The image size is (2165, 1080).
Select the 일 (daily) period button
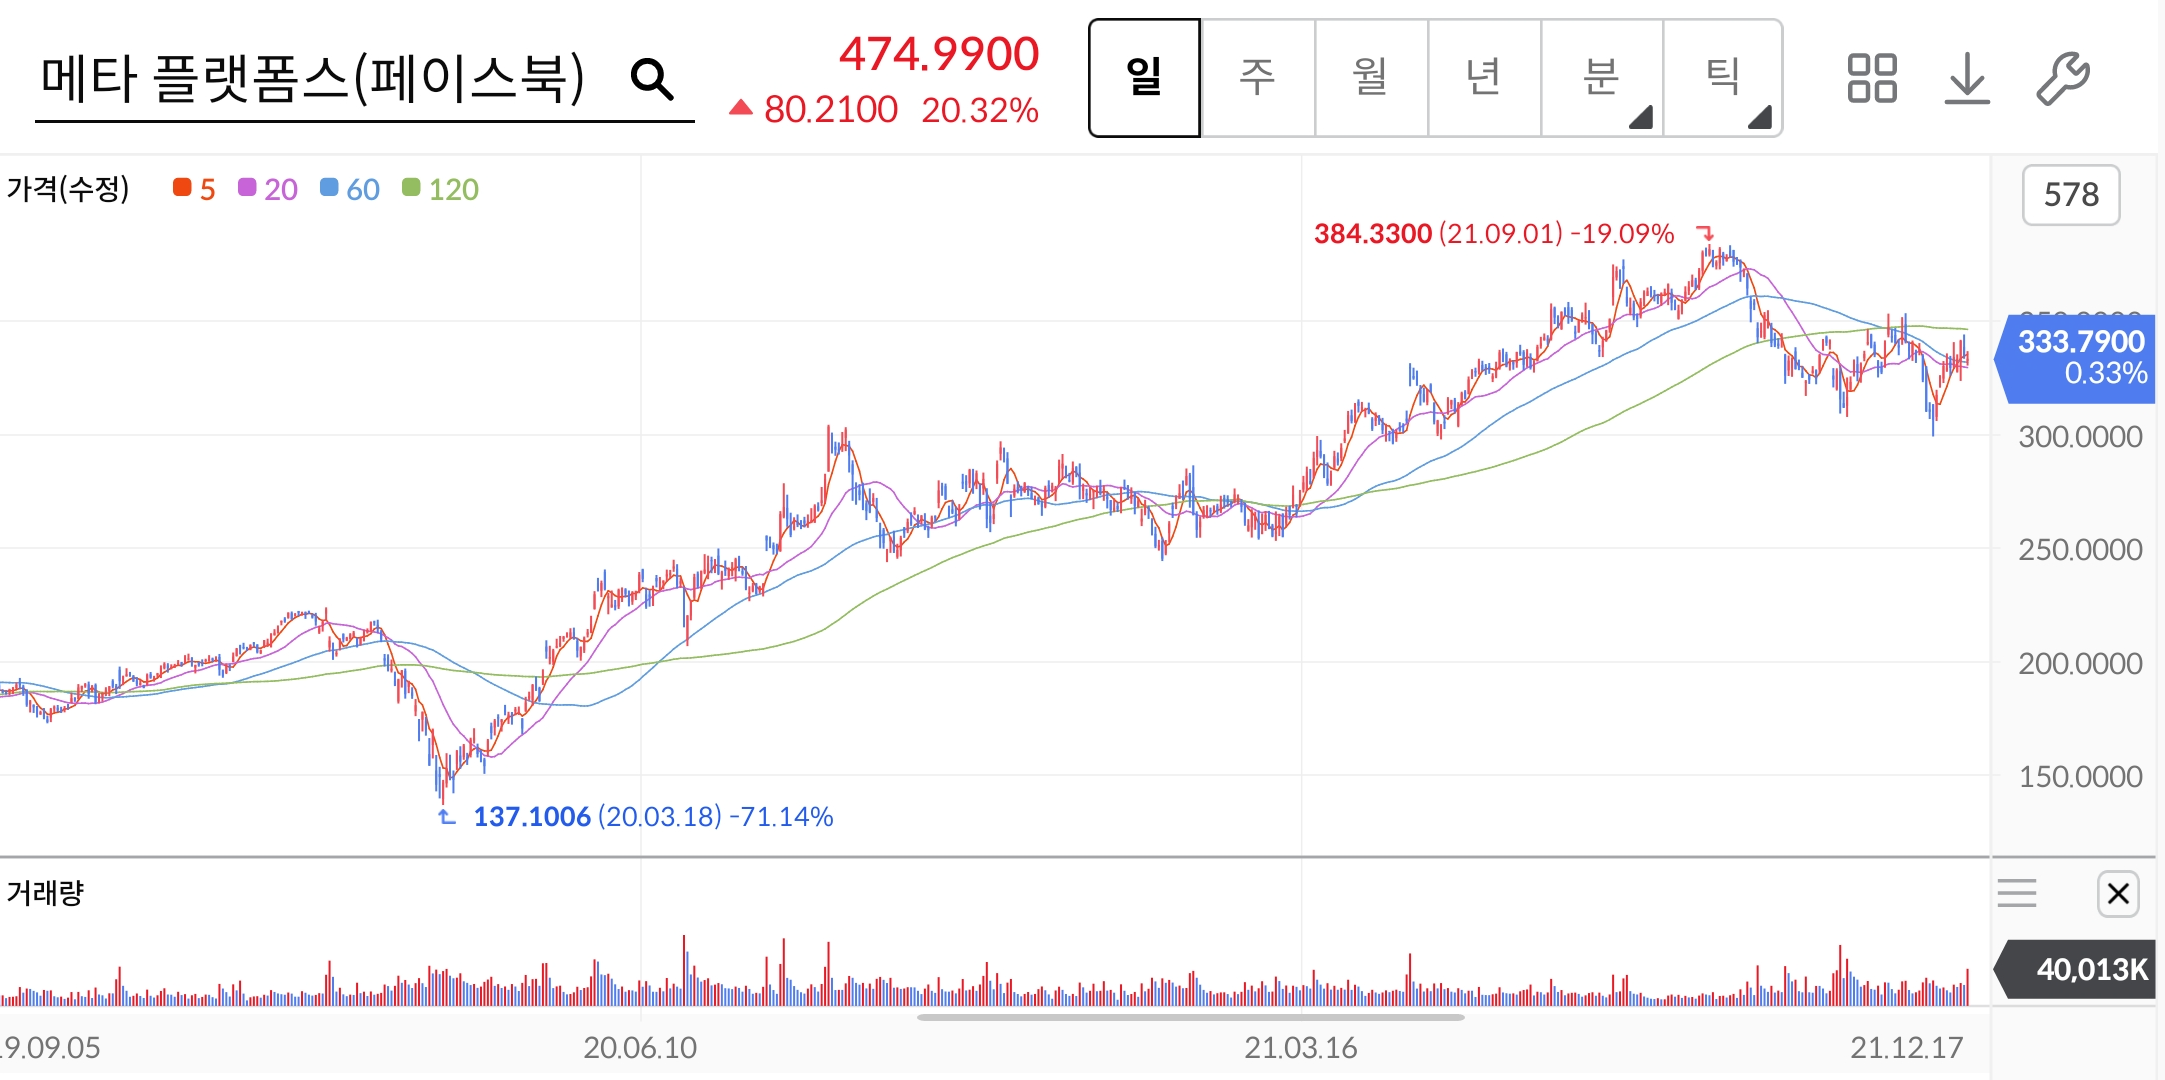[x=1144, y=77]
